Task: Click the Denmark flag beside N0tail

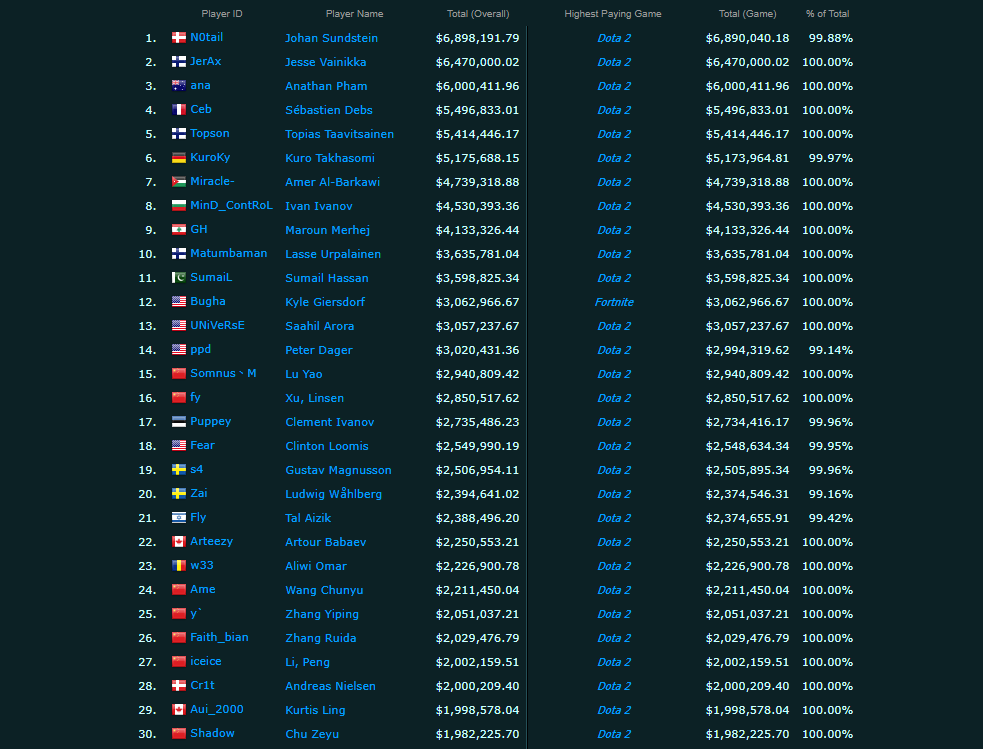Action: pyautogui.click(x=179, y=38)
